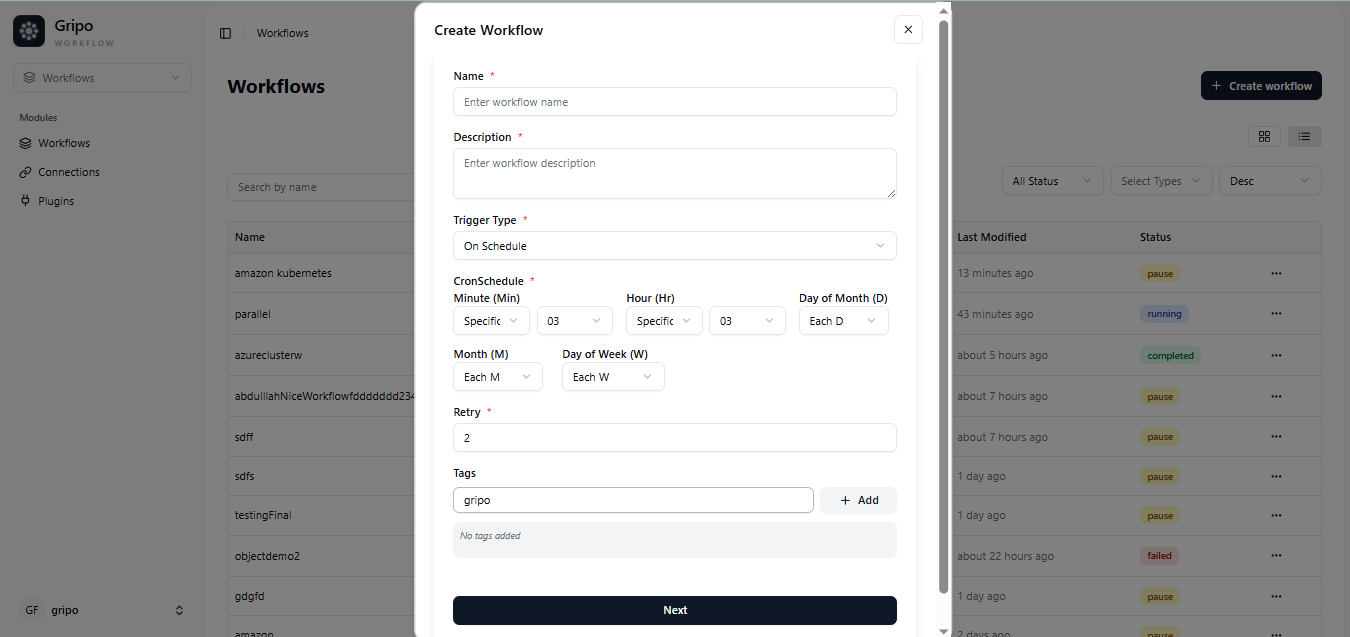Expand the gripo user account switcher
Viewport: 1350px width, 637px height.
(102, 610)
